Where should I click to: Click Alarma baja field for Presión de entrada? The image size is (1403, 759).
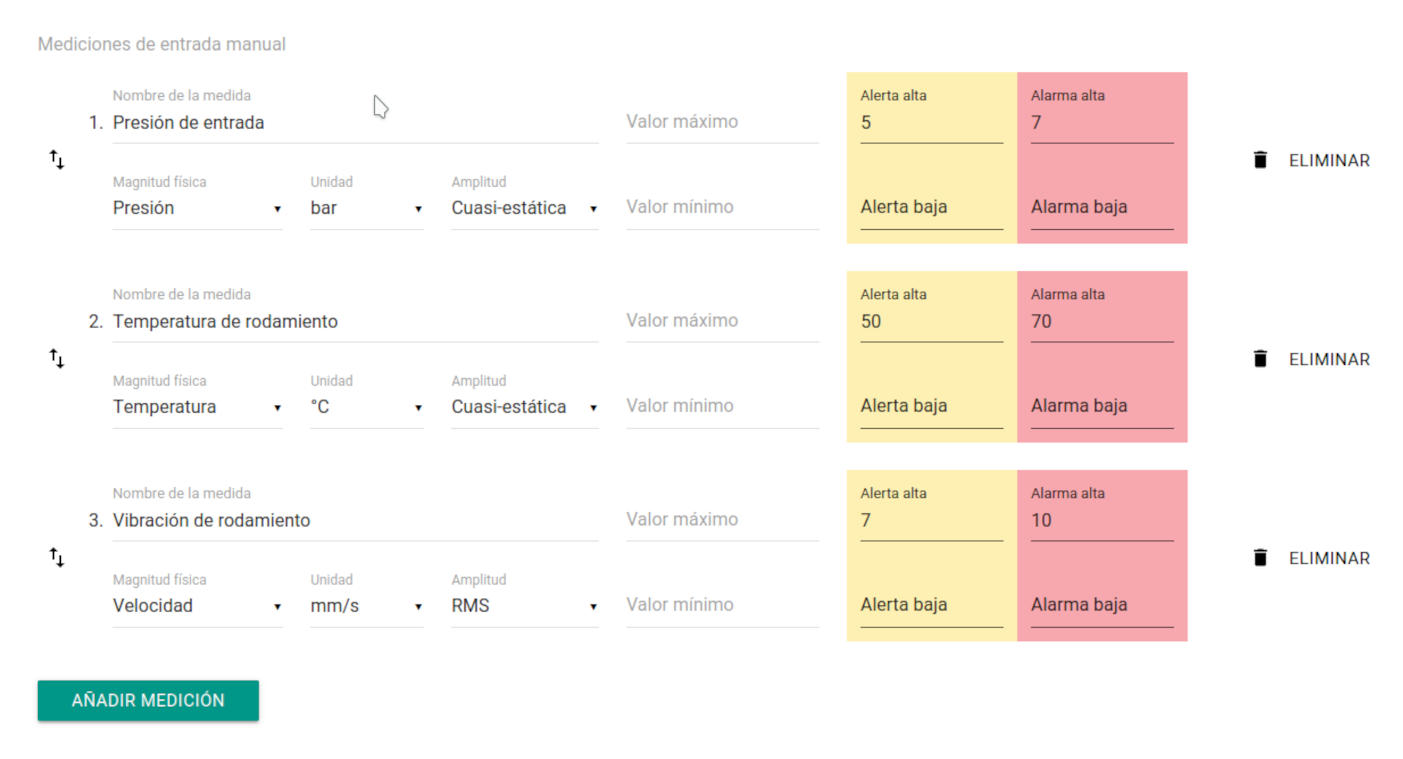[1101, 208]
